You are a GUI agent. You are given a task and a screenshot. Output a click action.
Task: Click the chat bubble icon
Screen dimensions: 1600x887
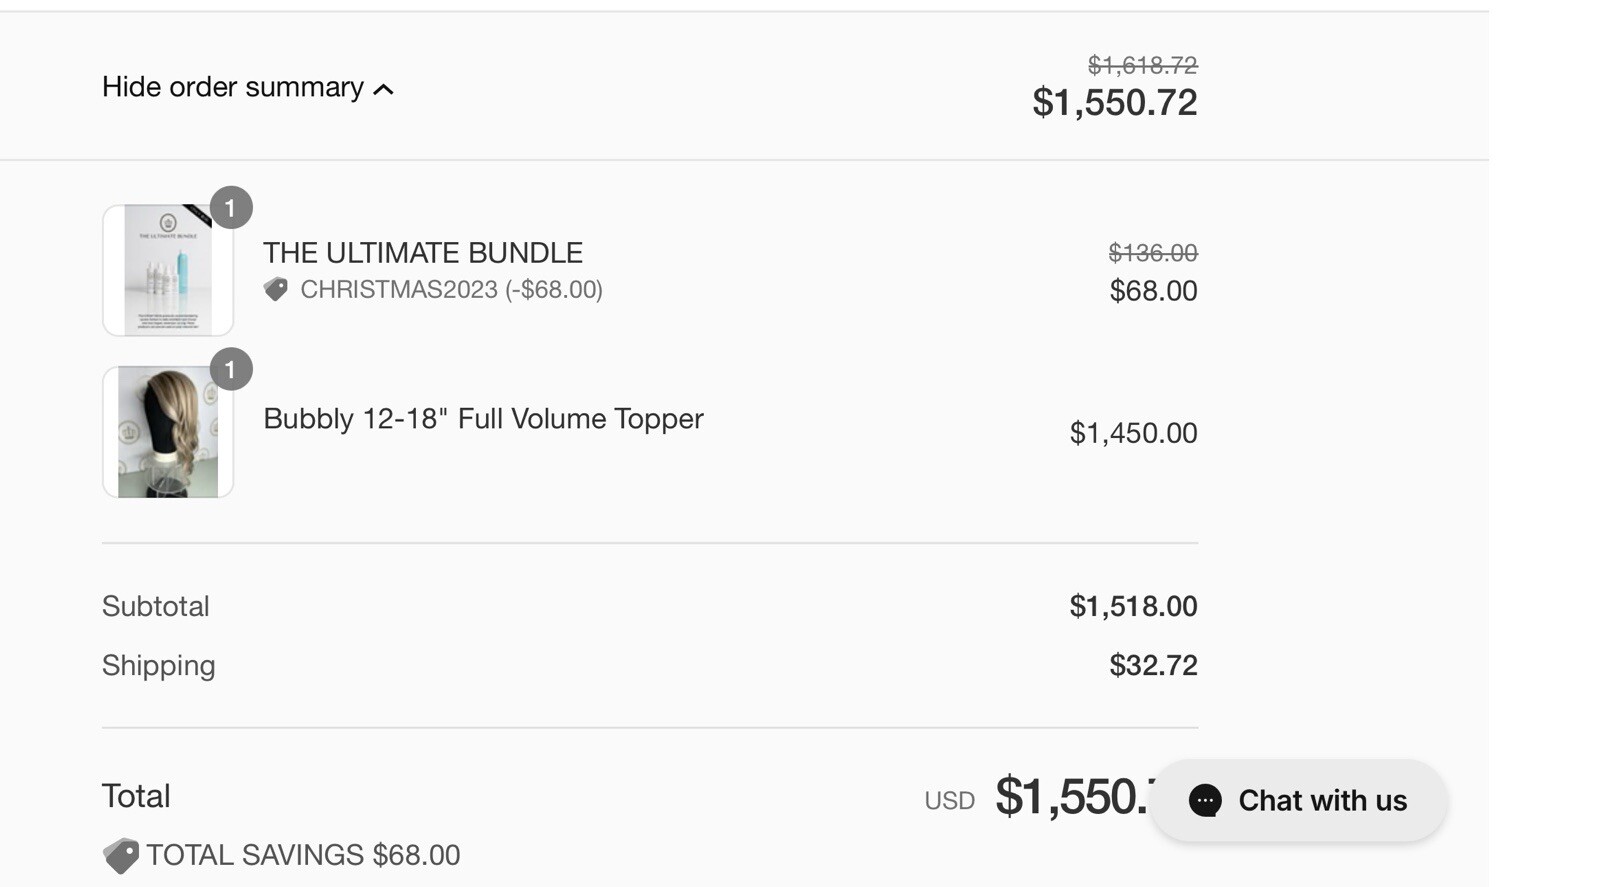[x=1205, y=801]
